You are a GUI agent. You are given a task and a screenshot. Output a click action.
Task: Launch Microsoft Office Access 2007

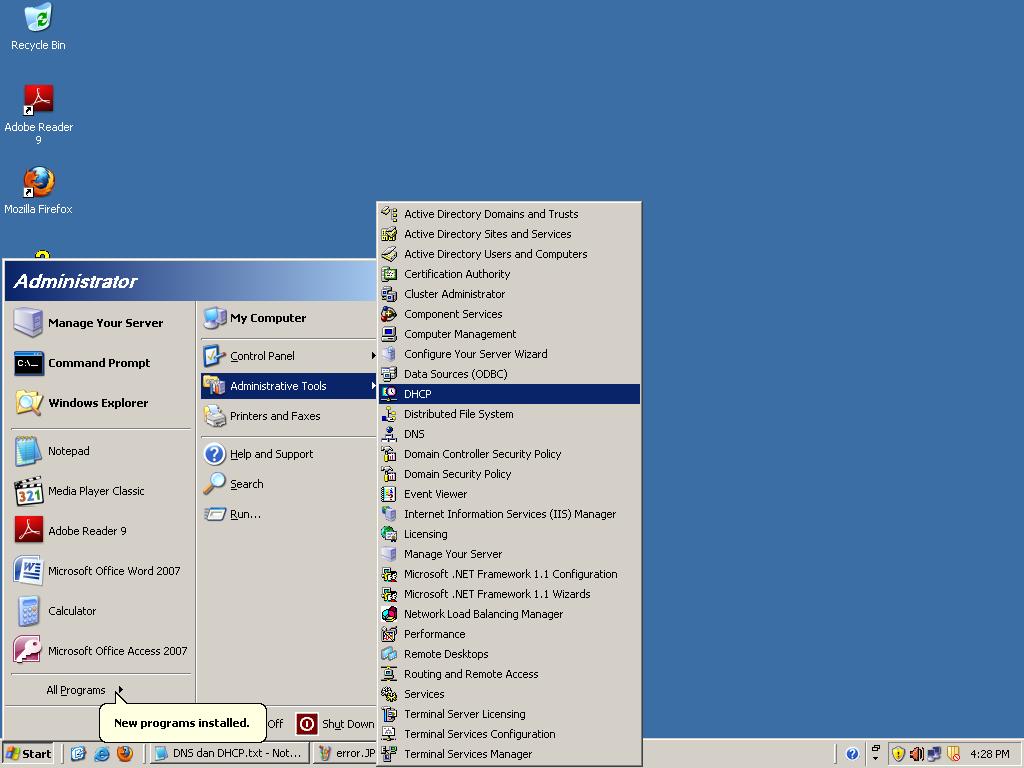[101, 651]
